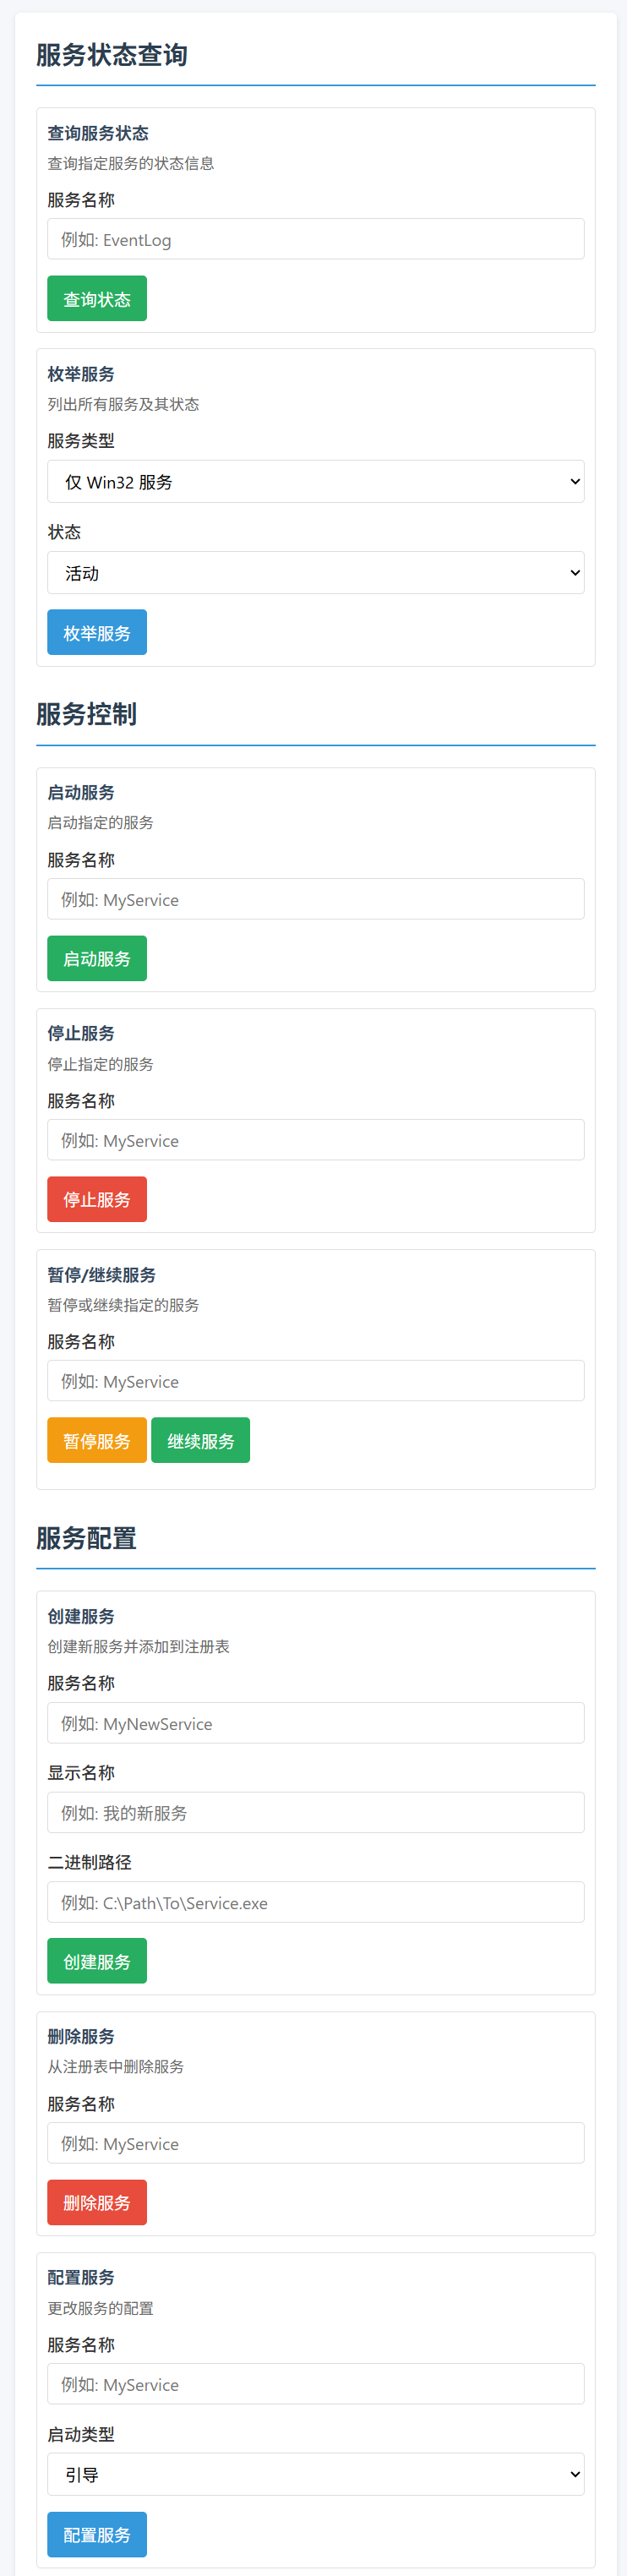This screenshot has height=2576, width=627.
Task: Open the 状态 dropdown showing 活动
Action: (x=315, y=573)
